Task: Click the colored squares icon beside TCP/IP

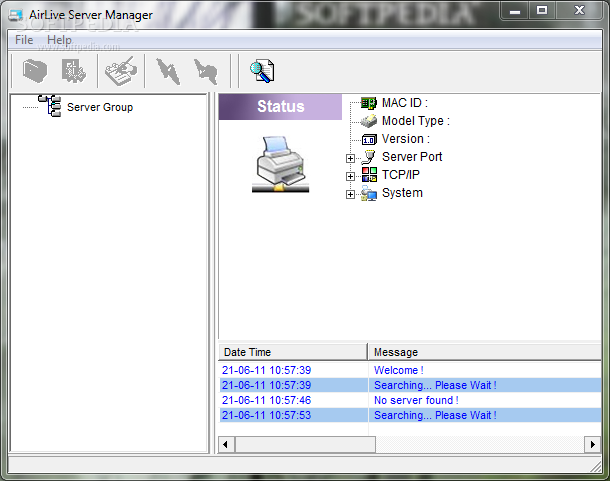Action: coord(369,175)
